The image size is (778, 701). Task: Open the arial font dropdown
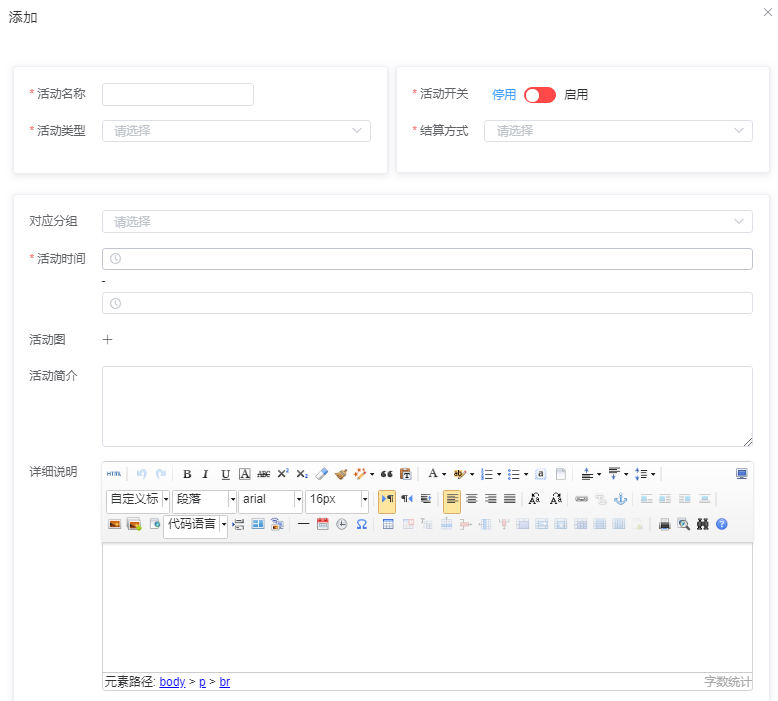270,500
